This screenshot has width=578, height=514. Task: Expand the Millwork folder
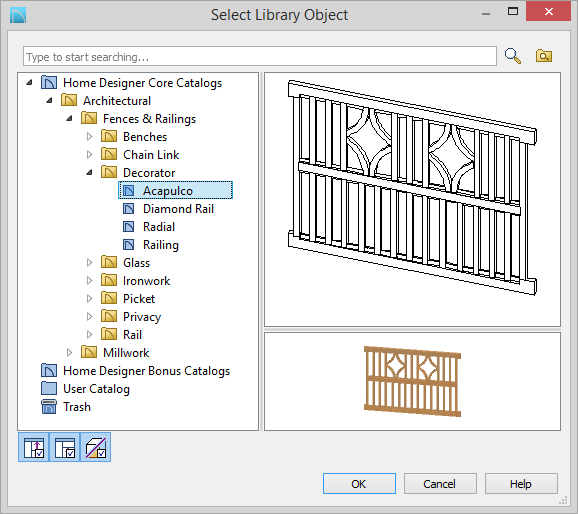pyautogui.click(x=69, y=352)
